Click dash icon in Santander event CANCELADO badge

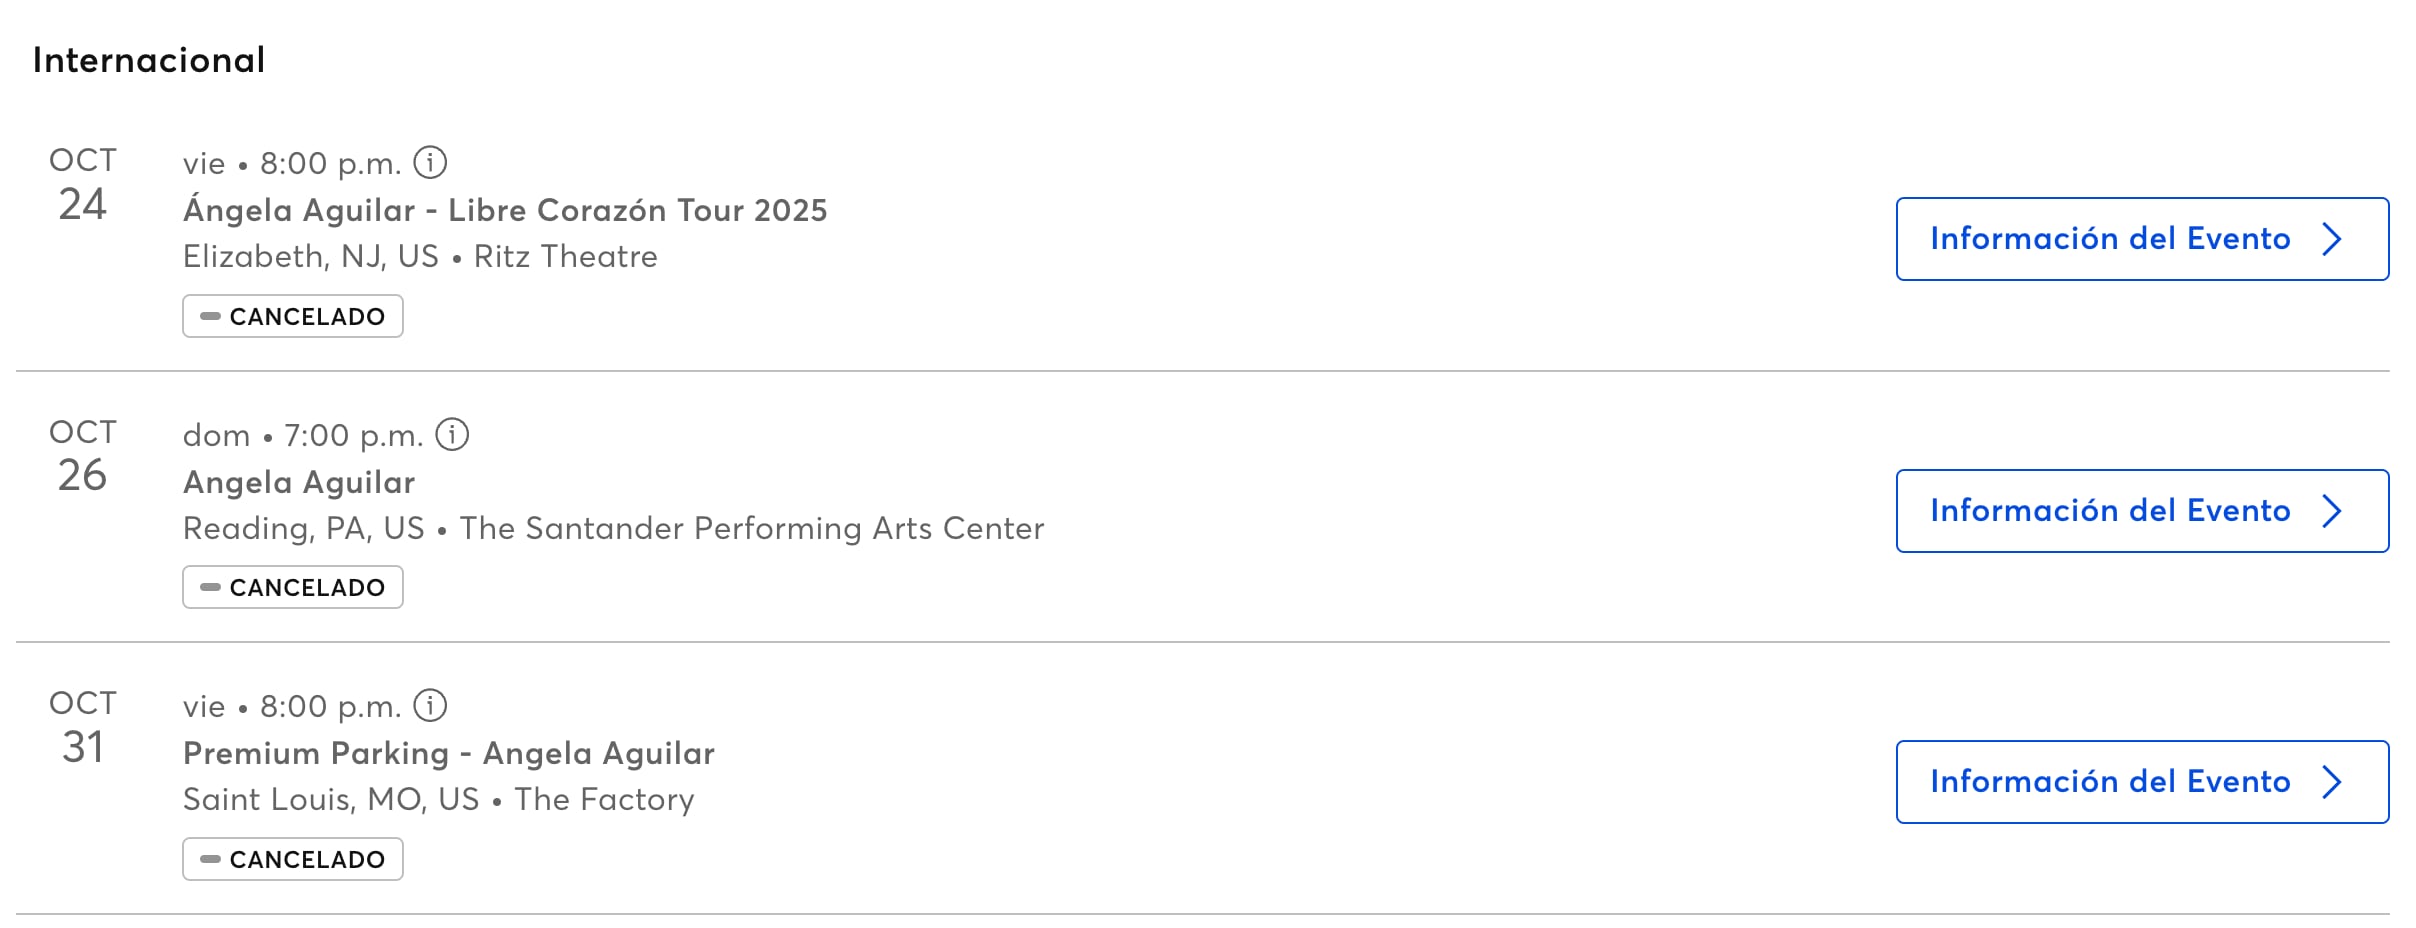[210, 587]
